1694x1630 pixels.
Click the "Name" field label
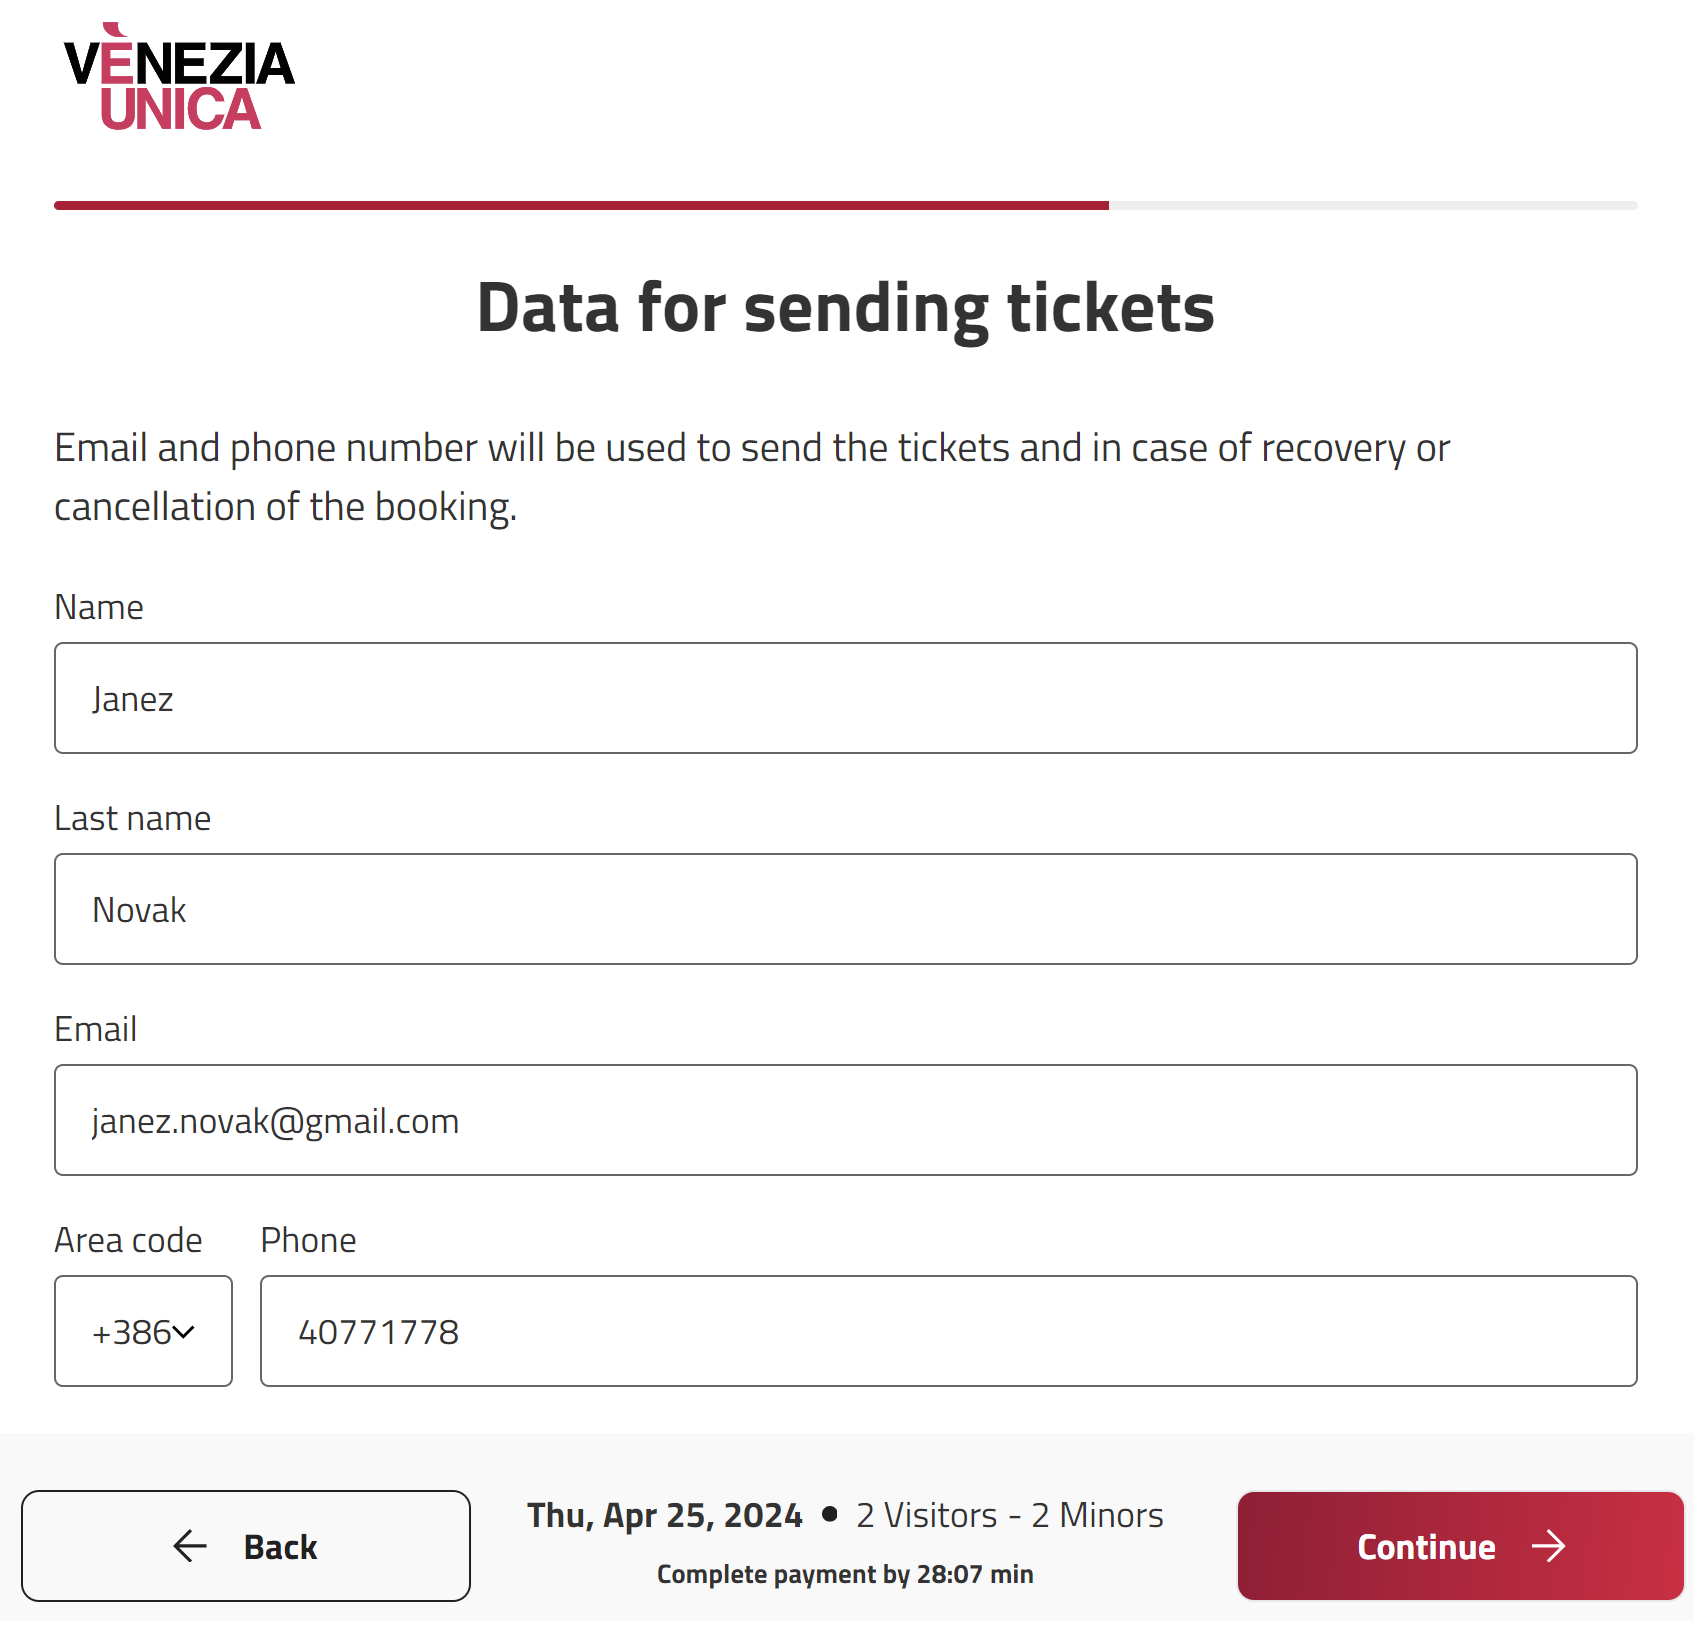(99, 607)
